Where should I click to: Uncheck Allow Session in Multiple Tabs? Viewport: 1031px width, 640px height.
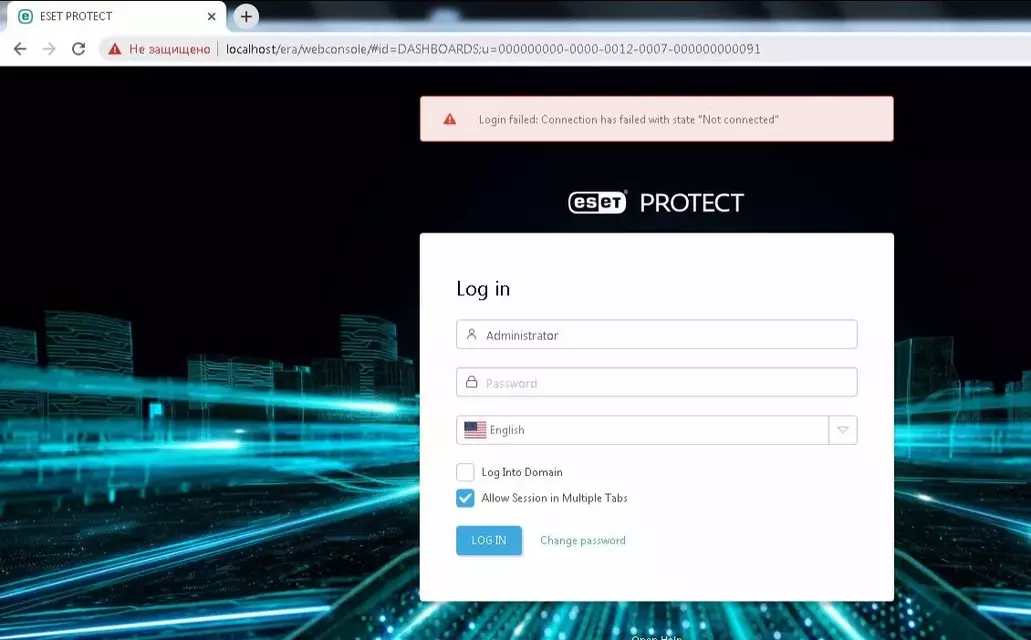[x=465, y=498]
